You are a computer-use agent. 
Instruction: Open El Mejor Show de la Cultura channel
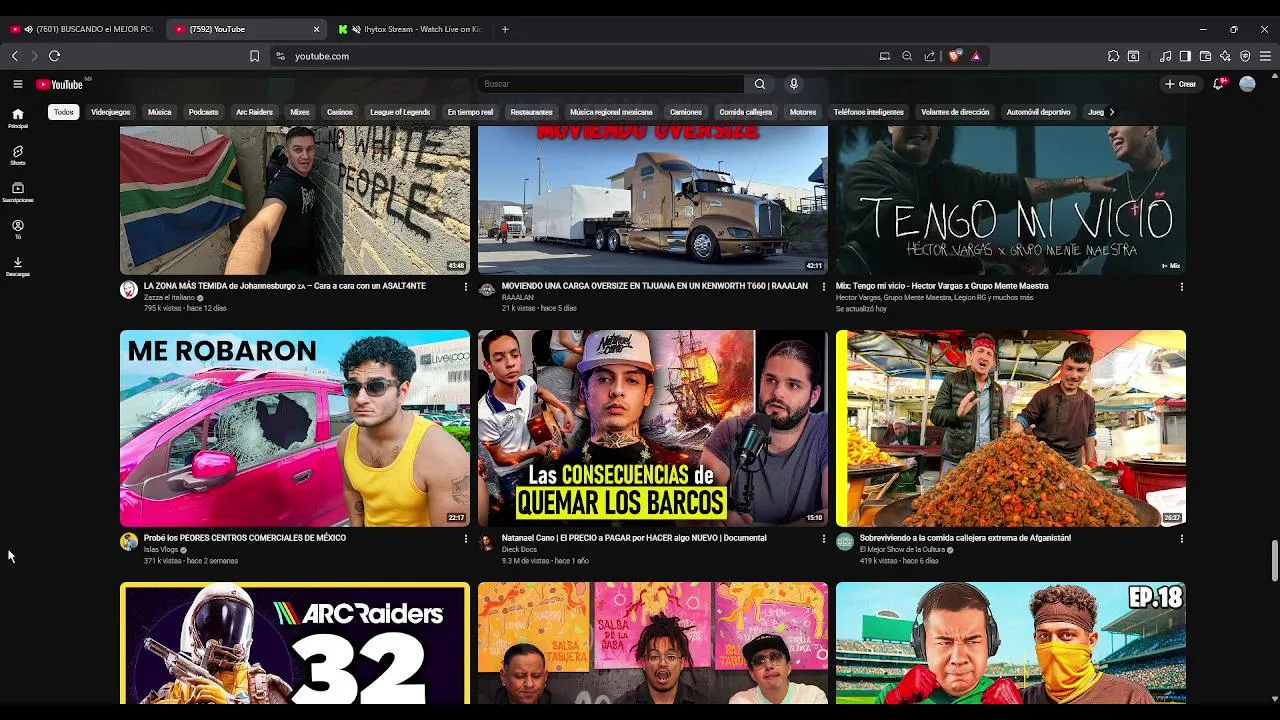click(x=903, y=550)
